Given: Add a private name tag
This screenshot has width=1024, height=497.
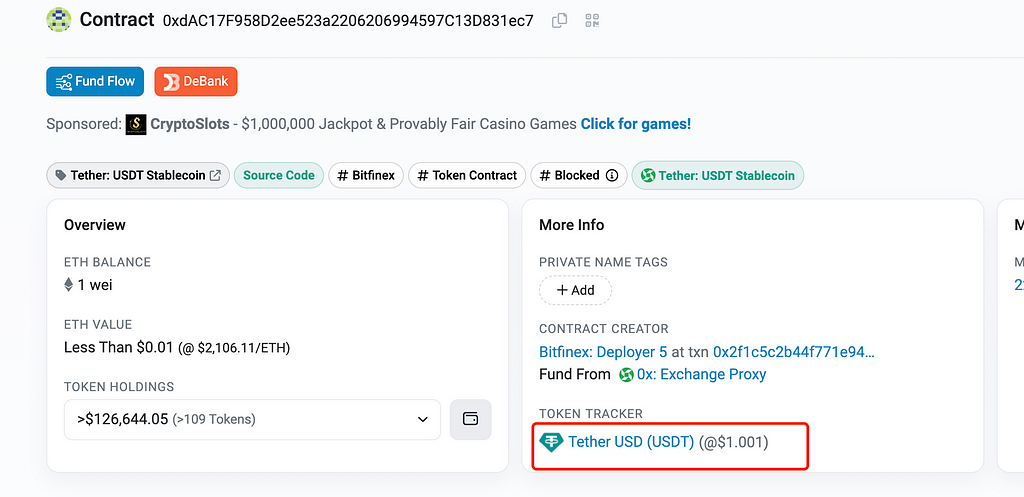Looking at the screenshot, I should pyautogui.click(x=575, y=290).
